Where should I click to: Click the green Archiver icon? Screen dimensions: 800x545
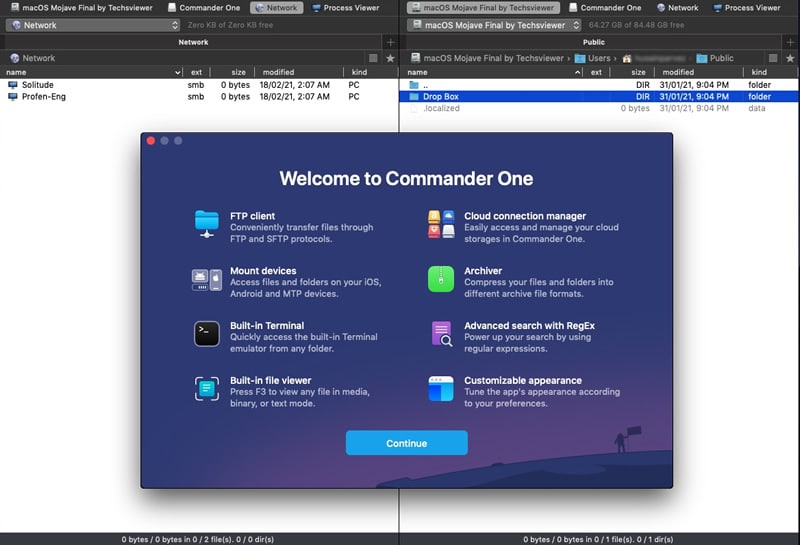tap(441, 279)
